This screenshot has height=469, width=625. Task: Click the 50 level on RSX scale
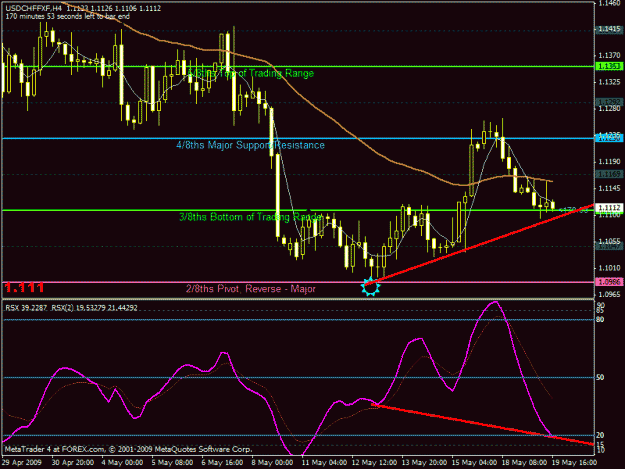pyautogui.click(x=600, y=377)
